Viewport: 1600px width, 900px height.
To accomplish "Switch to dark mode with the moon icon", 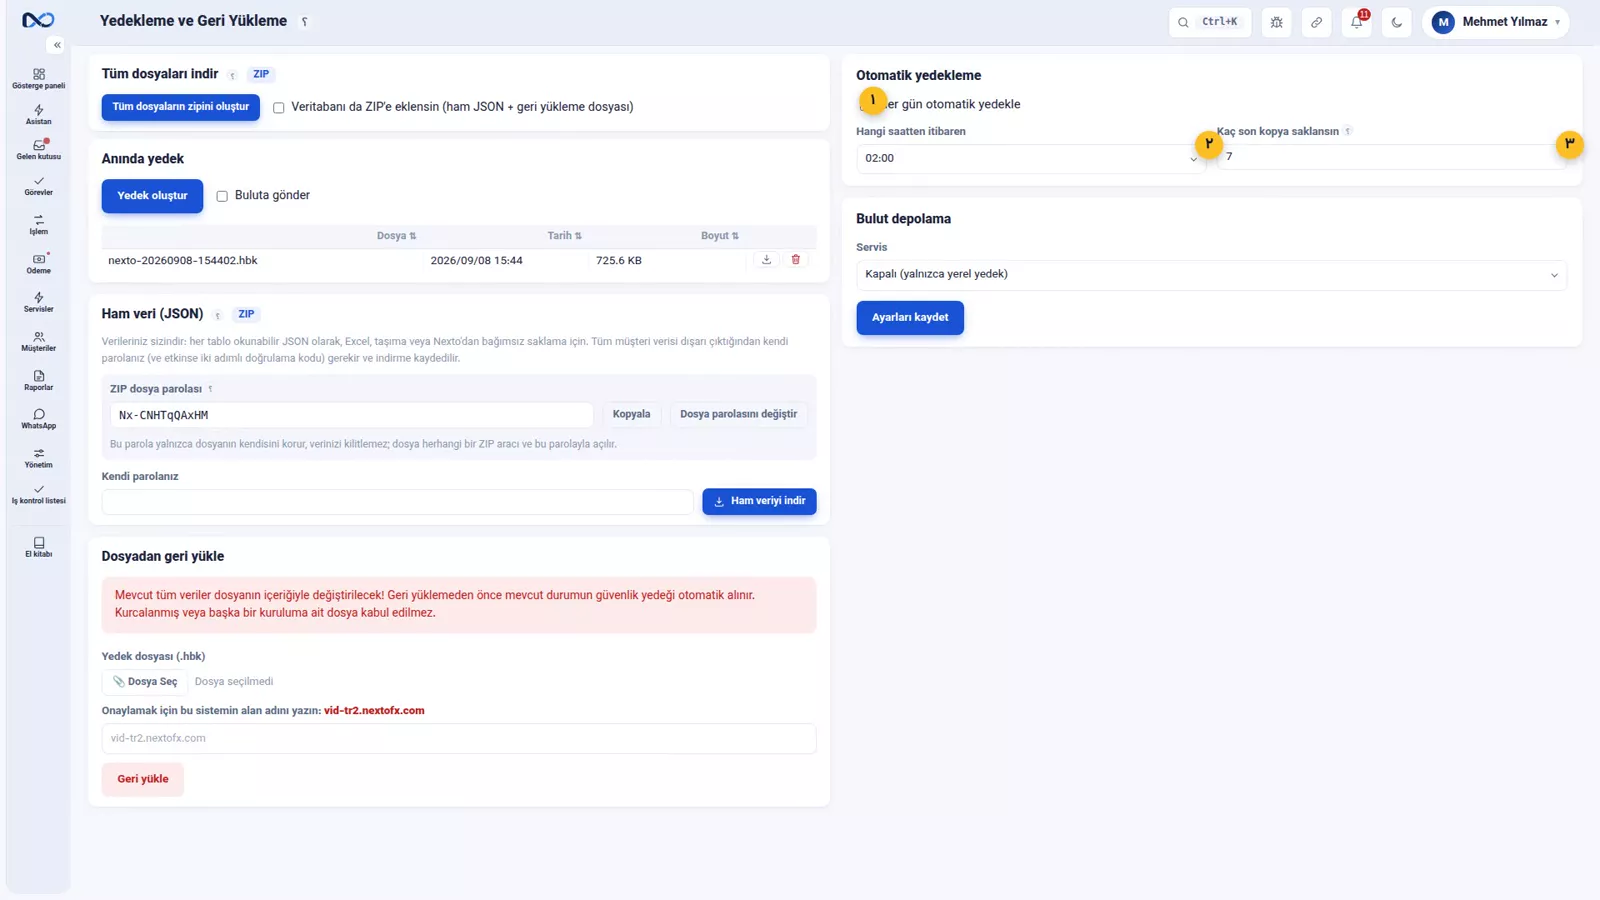I will click(1397, 22).
